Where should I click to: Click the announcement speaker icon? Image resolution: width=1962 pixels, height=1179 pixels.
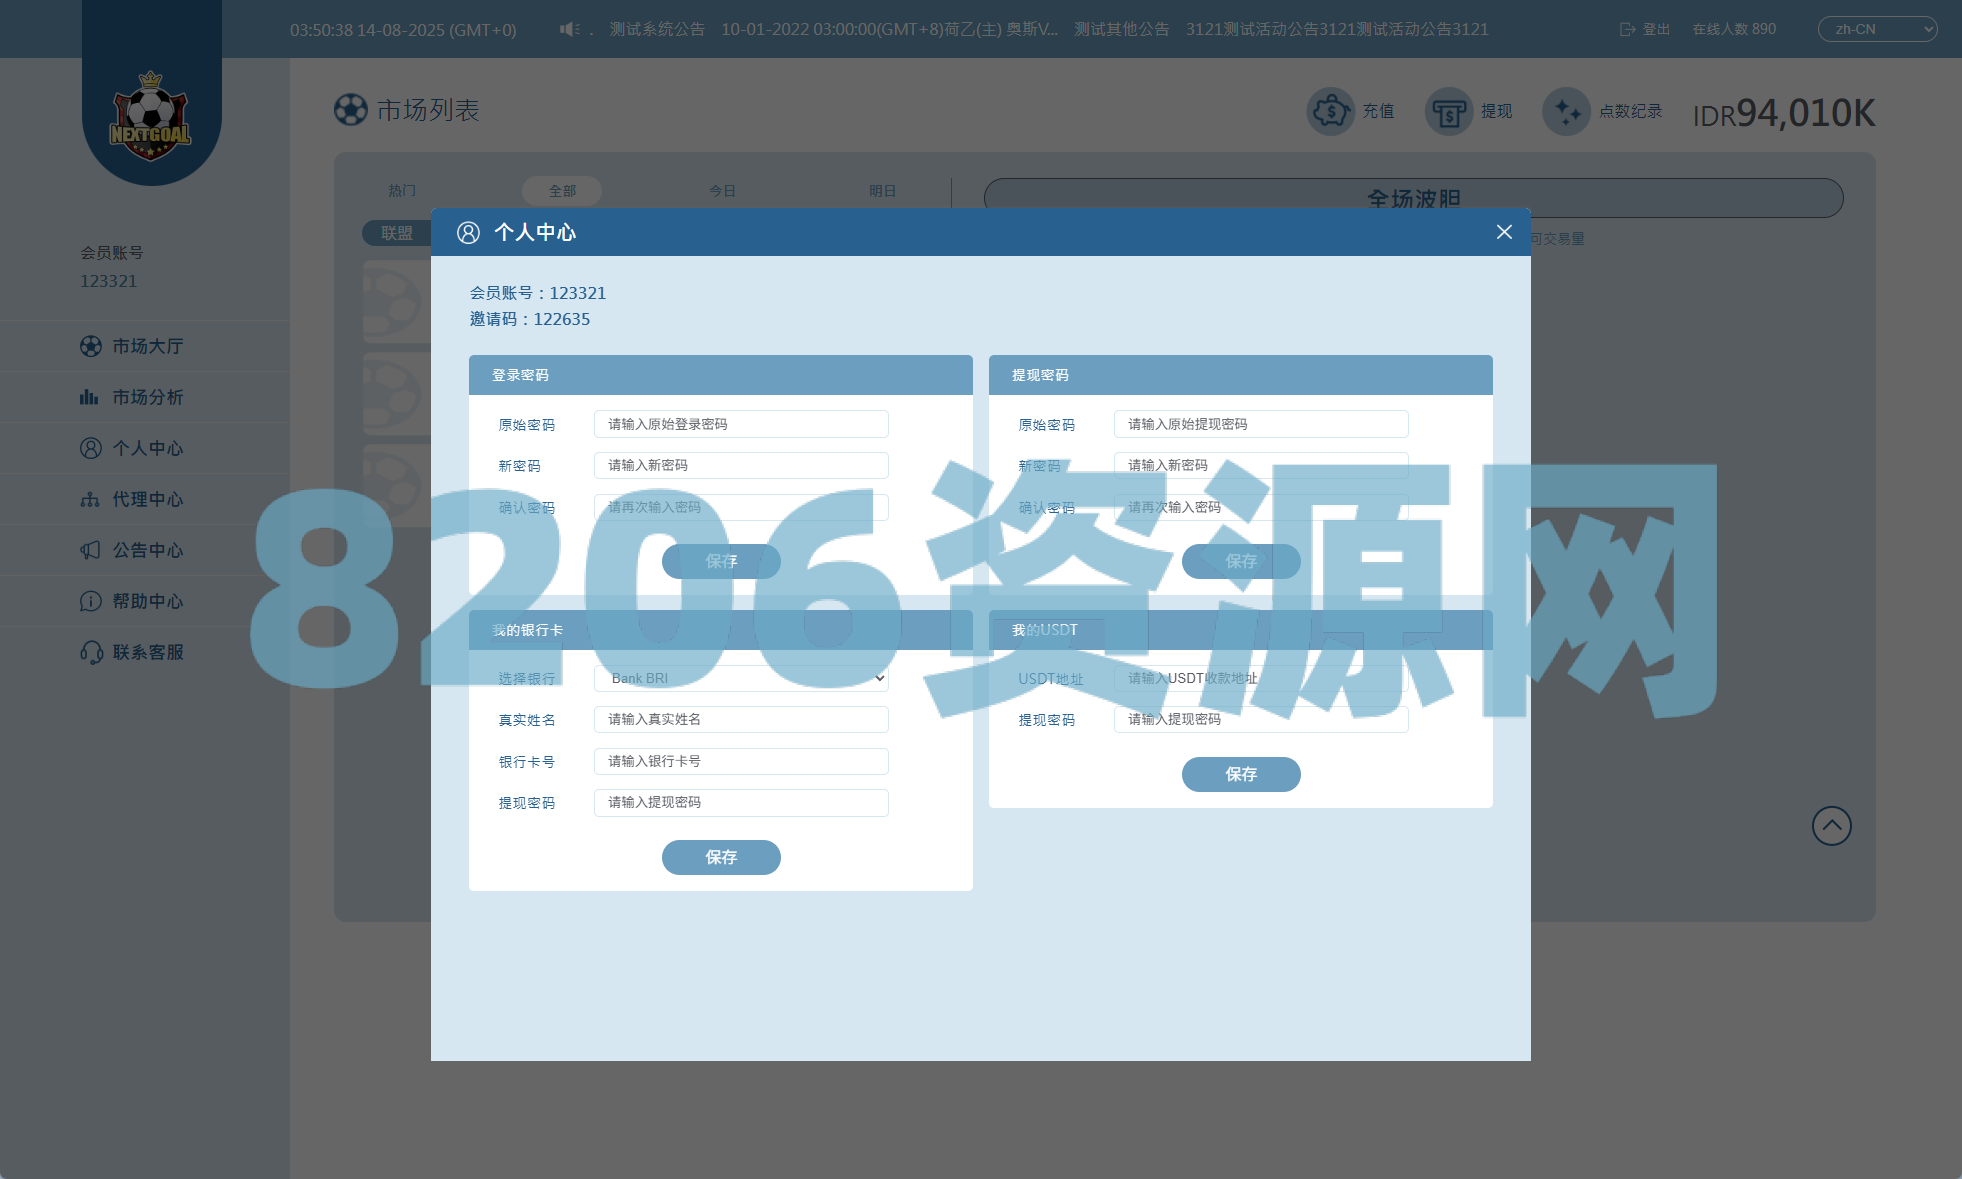[x=569, y=29]
